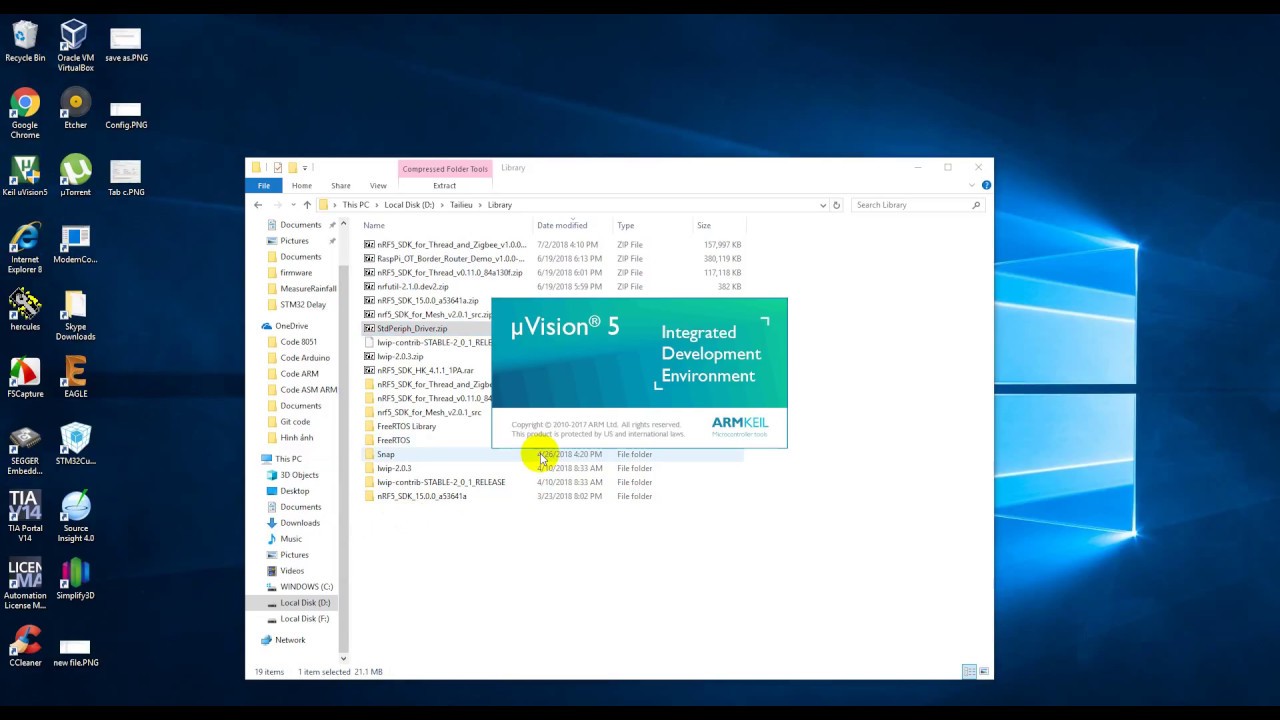
Task: Switch to the Home ribbon tab
Action: [x=301, y=186]
